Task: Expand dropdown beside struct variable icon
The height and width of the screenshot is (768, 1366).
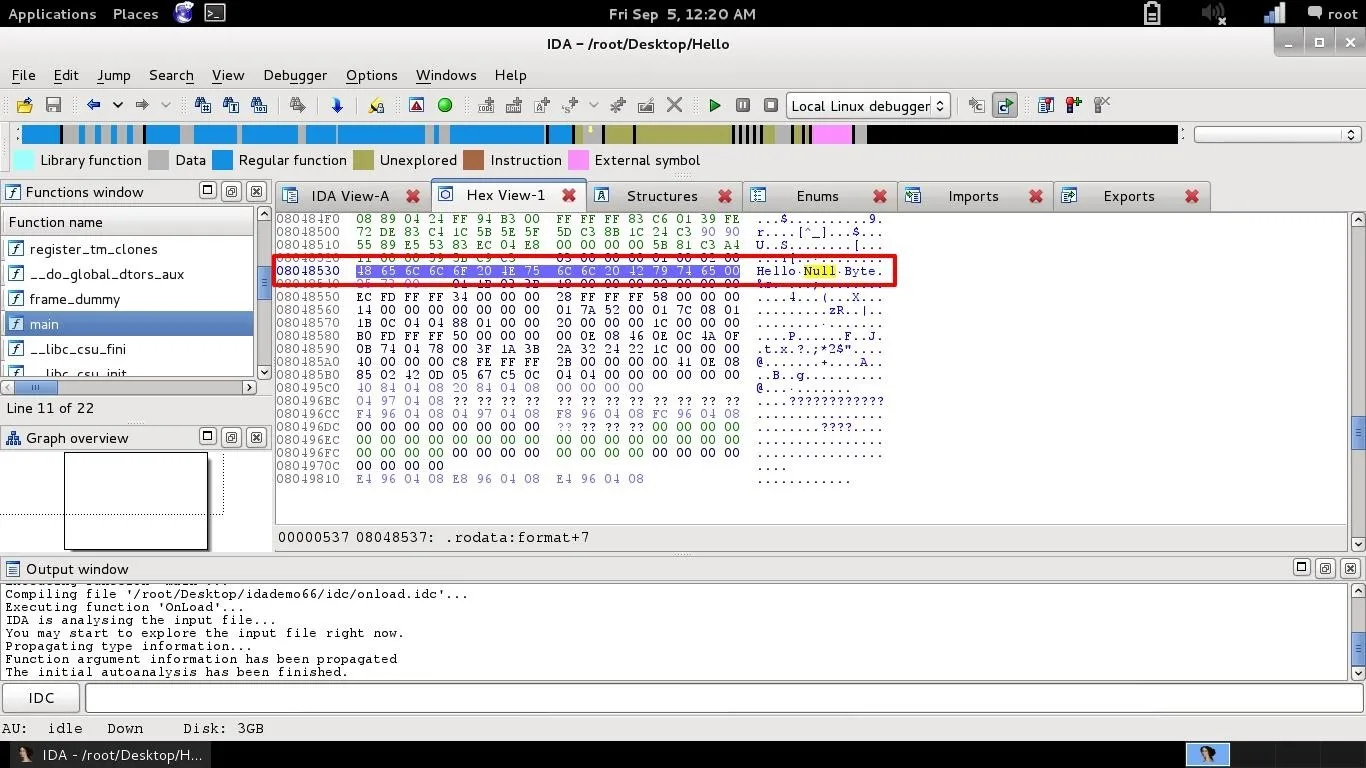Action: click(x=593, y=105)
